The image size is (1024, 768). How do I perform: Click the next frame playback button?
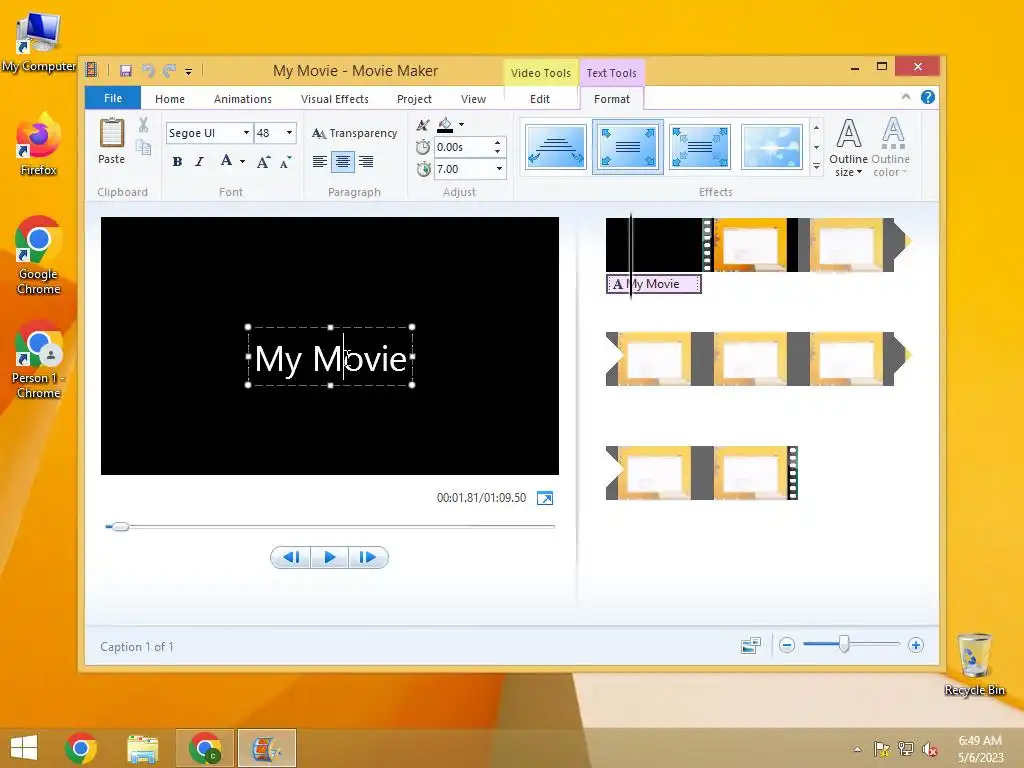(368, 557)
